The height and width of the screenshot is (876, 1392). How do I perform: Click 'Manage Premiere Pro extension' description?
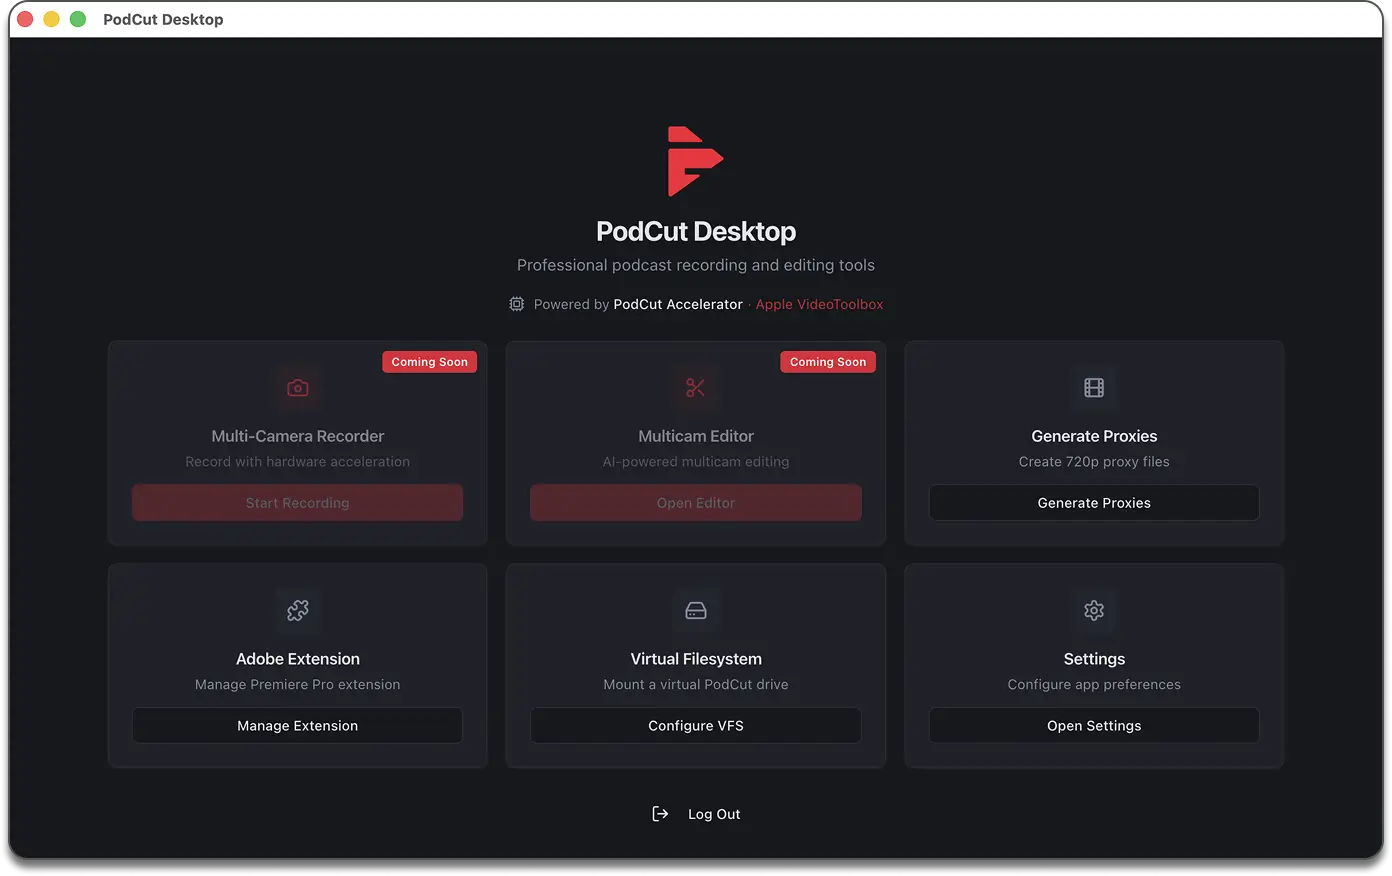tap(298, 685)
